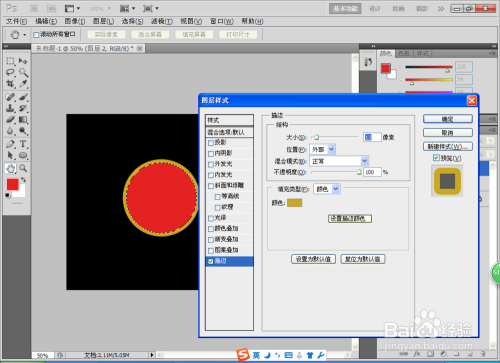Viewport: 500px width, 363px height.
Task: Open the 滤镜(T) Filter menu
Action: click(x=162, y=21)
